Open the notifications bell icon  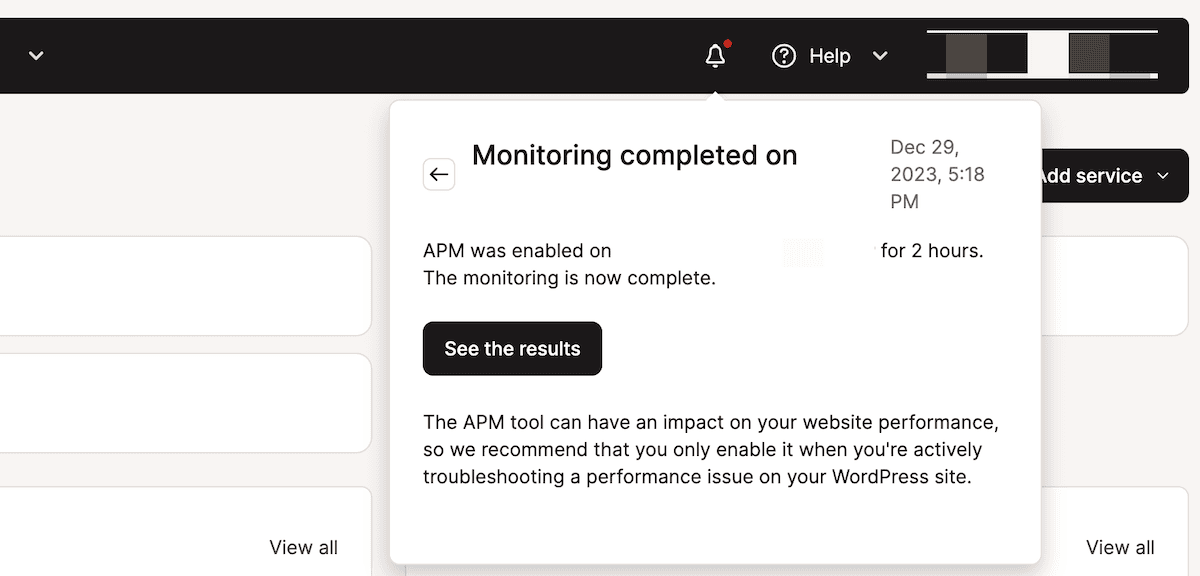pyautogui.click(x=715, y=56)
